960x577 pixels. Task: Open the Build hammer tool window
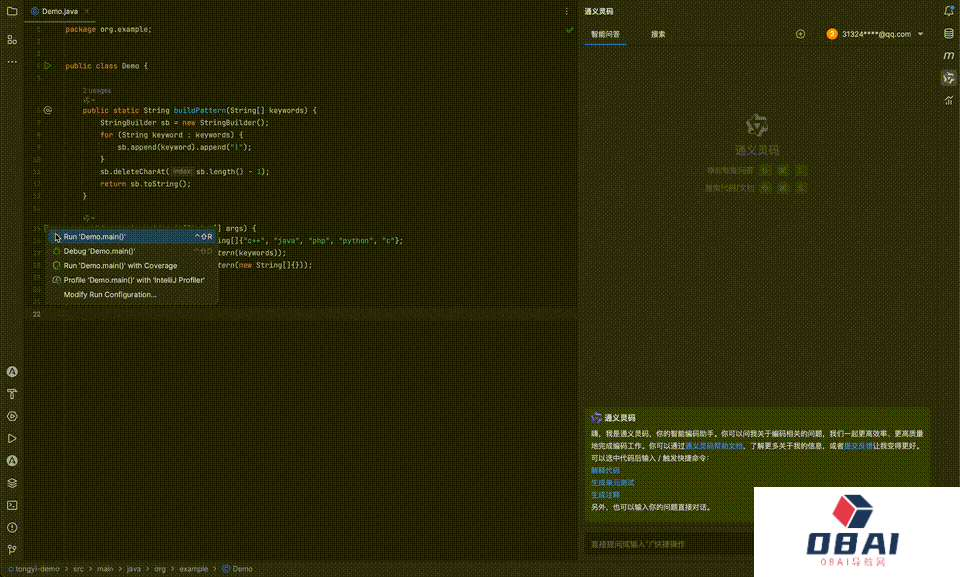(12, 394)
